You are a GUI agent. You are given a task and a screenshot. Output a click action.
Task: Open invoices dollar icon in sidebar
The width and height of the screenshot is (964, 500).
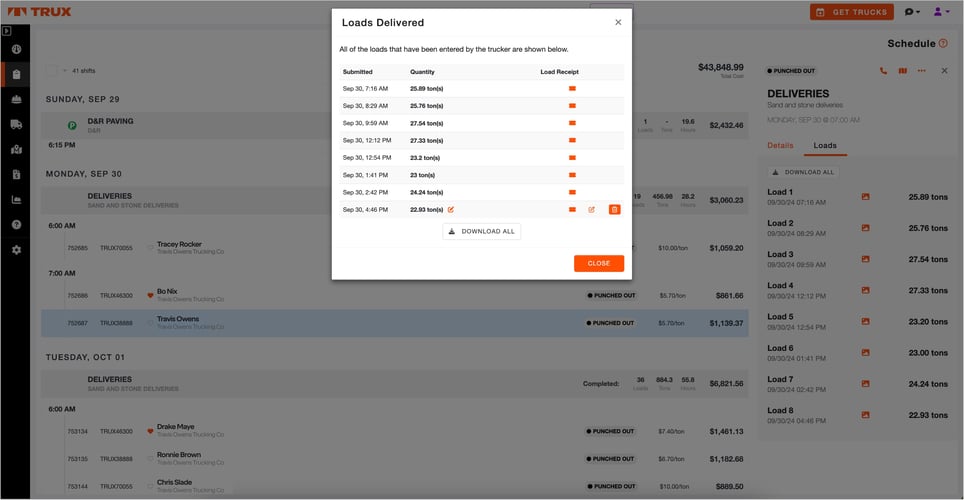[17, 175]
